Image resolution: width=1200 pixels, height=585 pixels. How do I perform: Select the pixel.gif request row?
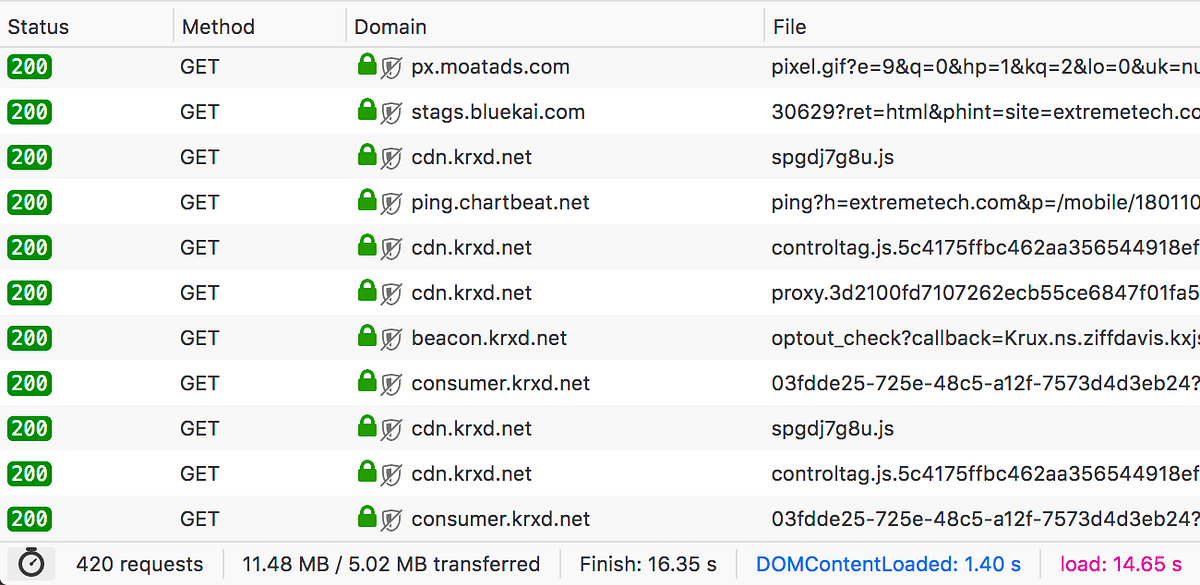(600, 67)
